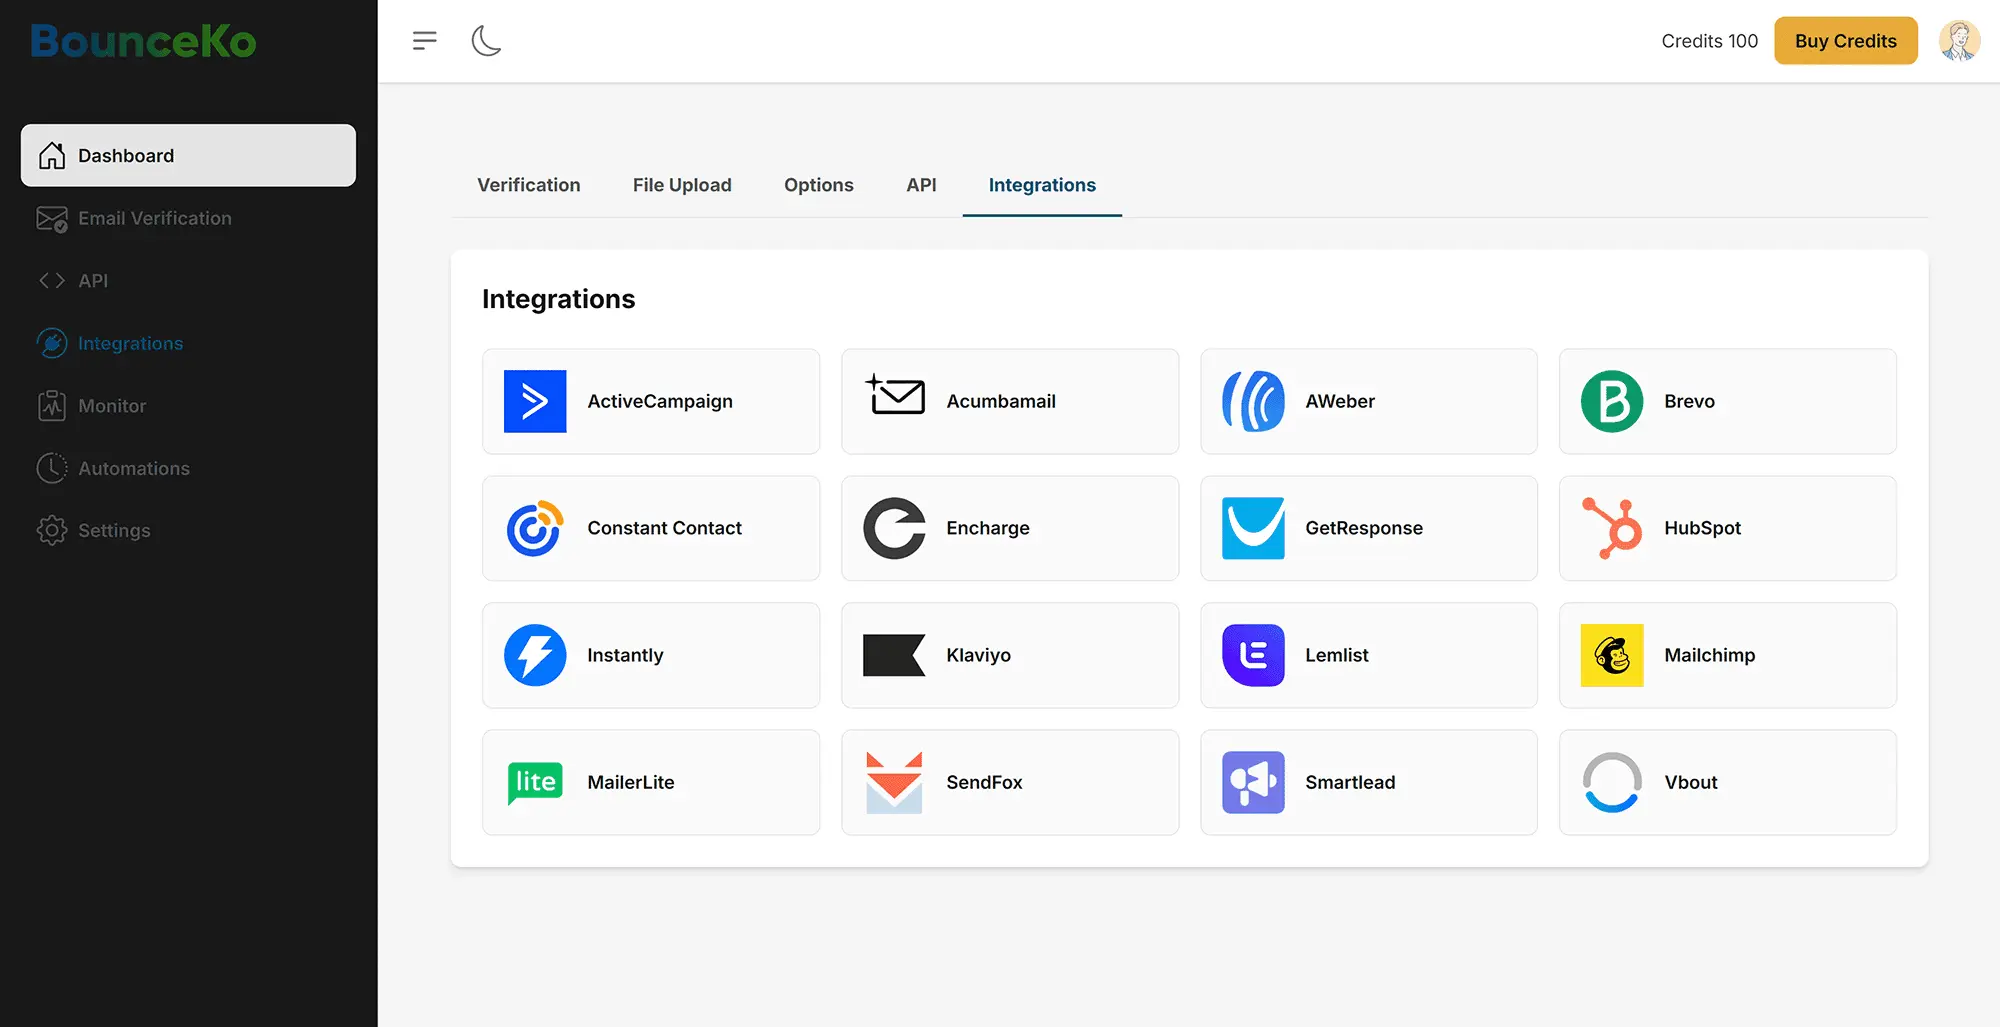The height and width of the screenshot is (1027, 2000).
Task: Open the Acumbamail integration label
Action: (x=1001, y=401)
